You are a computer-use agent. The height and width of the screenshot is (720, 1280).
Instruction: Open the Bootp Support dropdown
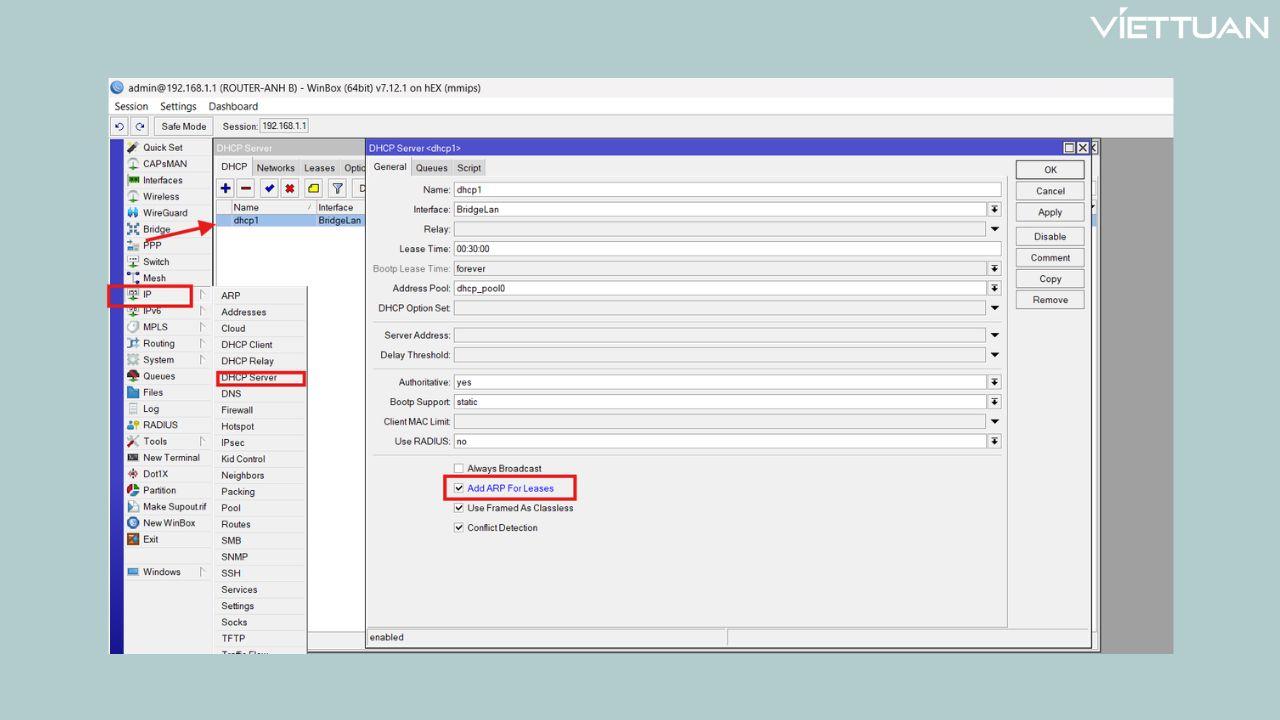pyautogui.click(x=995, y=402)
